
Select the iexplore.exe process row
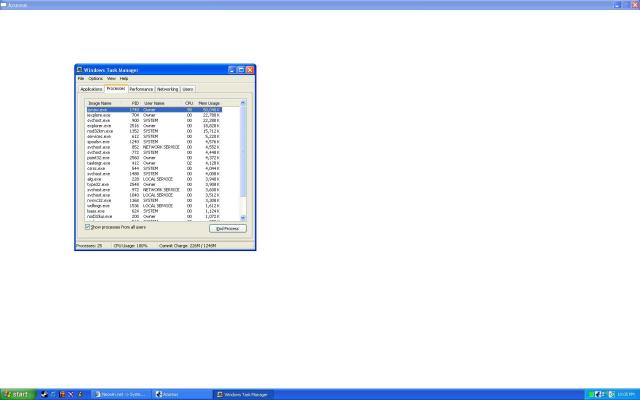pos(154,115)
